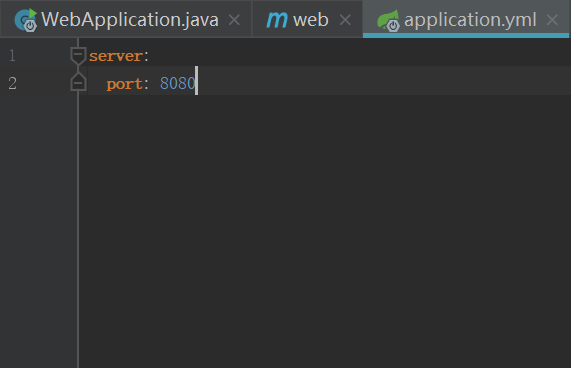Click the Spring Boot run icon on WebApplication.java
The image size is (571, 368).
25,20
